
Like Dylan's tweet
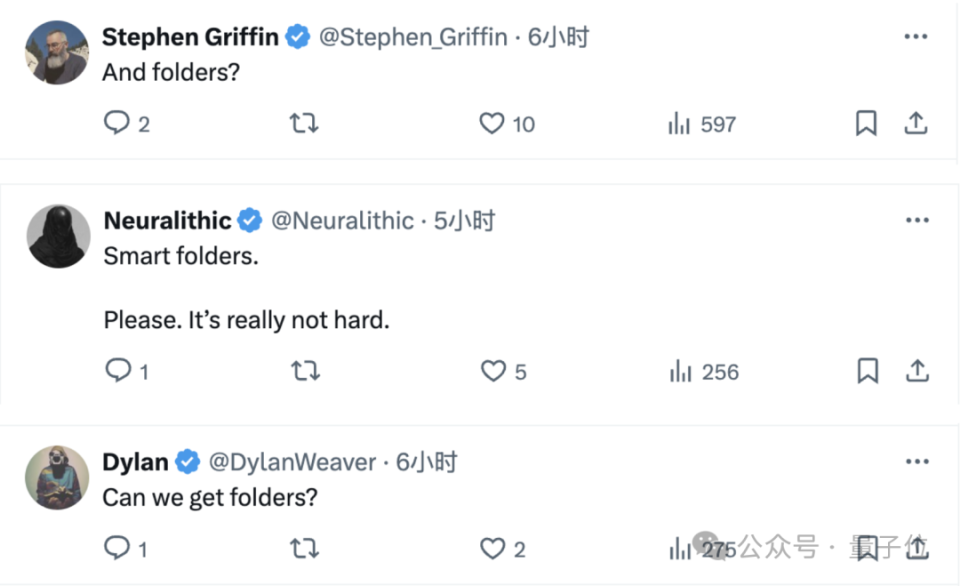pos(492,548)
